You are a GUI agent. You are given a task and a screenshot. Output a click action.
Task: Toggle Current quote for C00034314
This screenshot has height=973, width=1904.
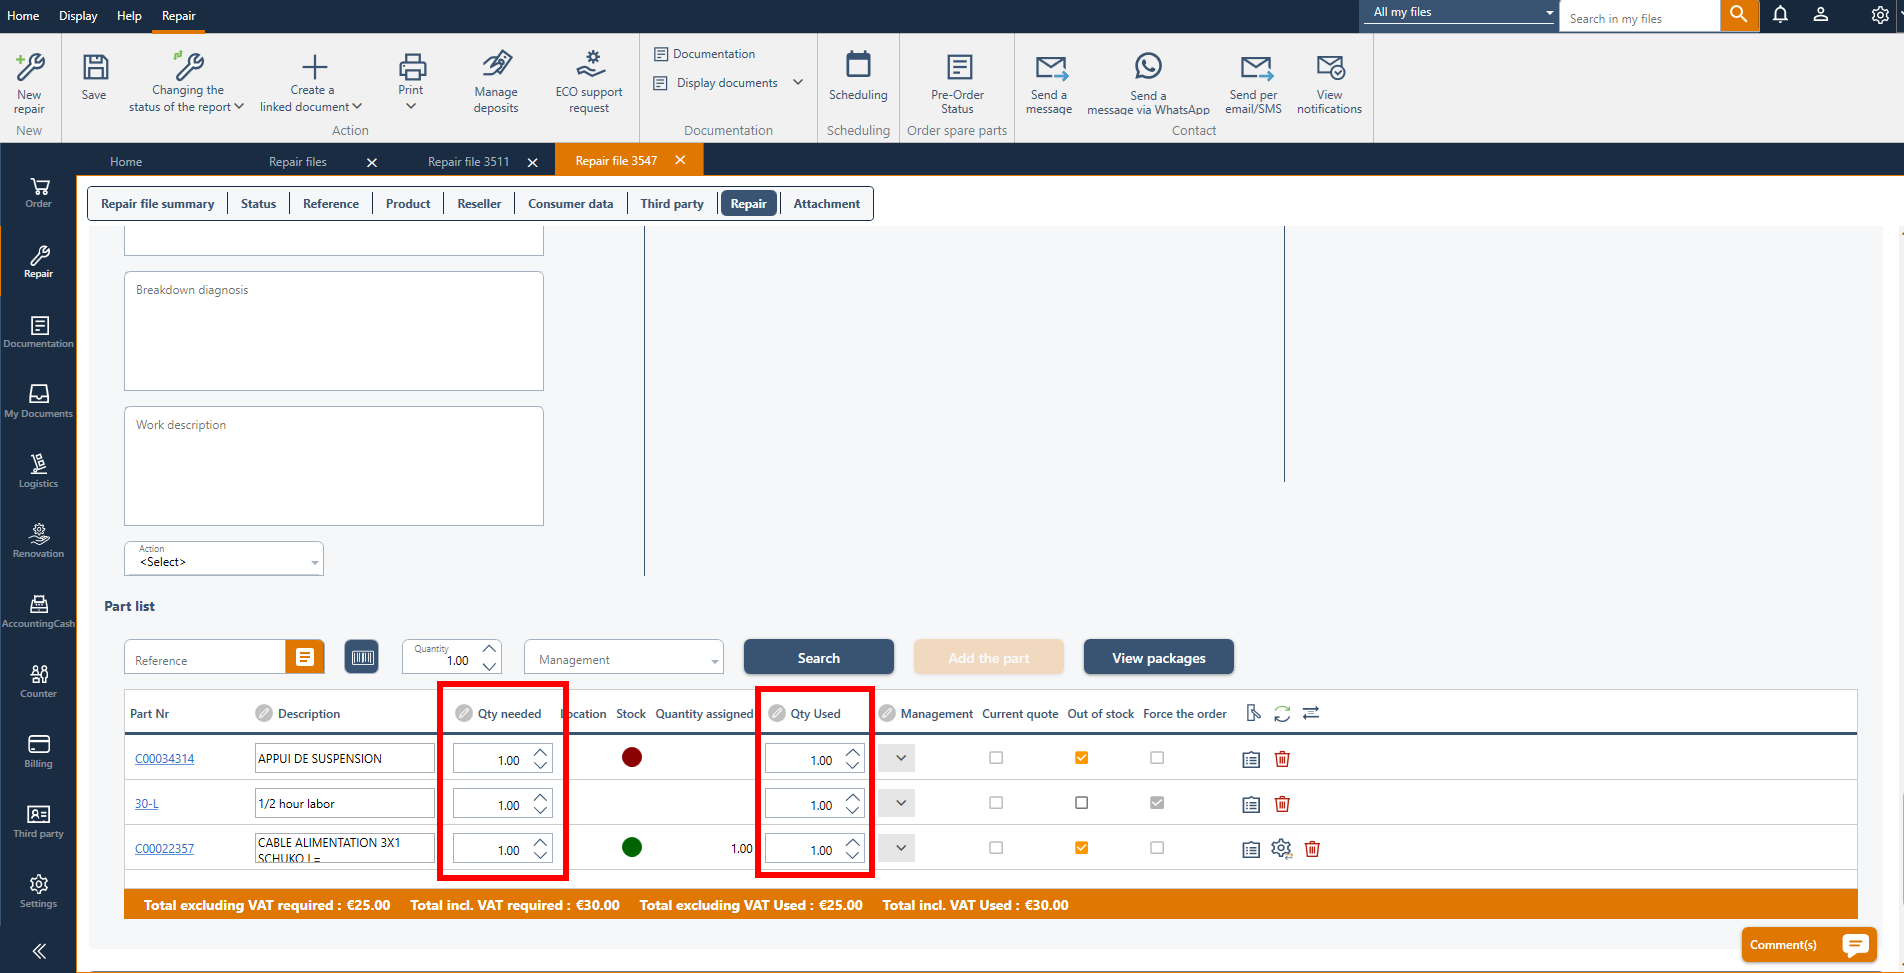click(x=996, y=758)
